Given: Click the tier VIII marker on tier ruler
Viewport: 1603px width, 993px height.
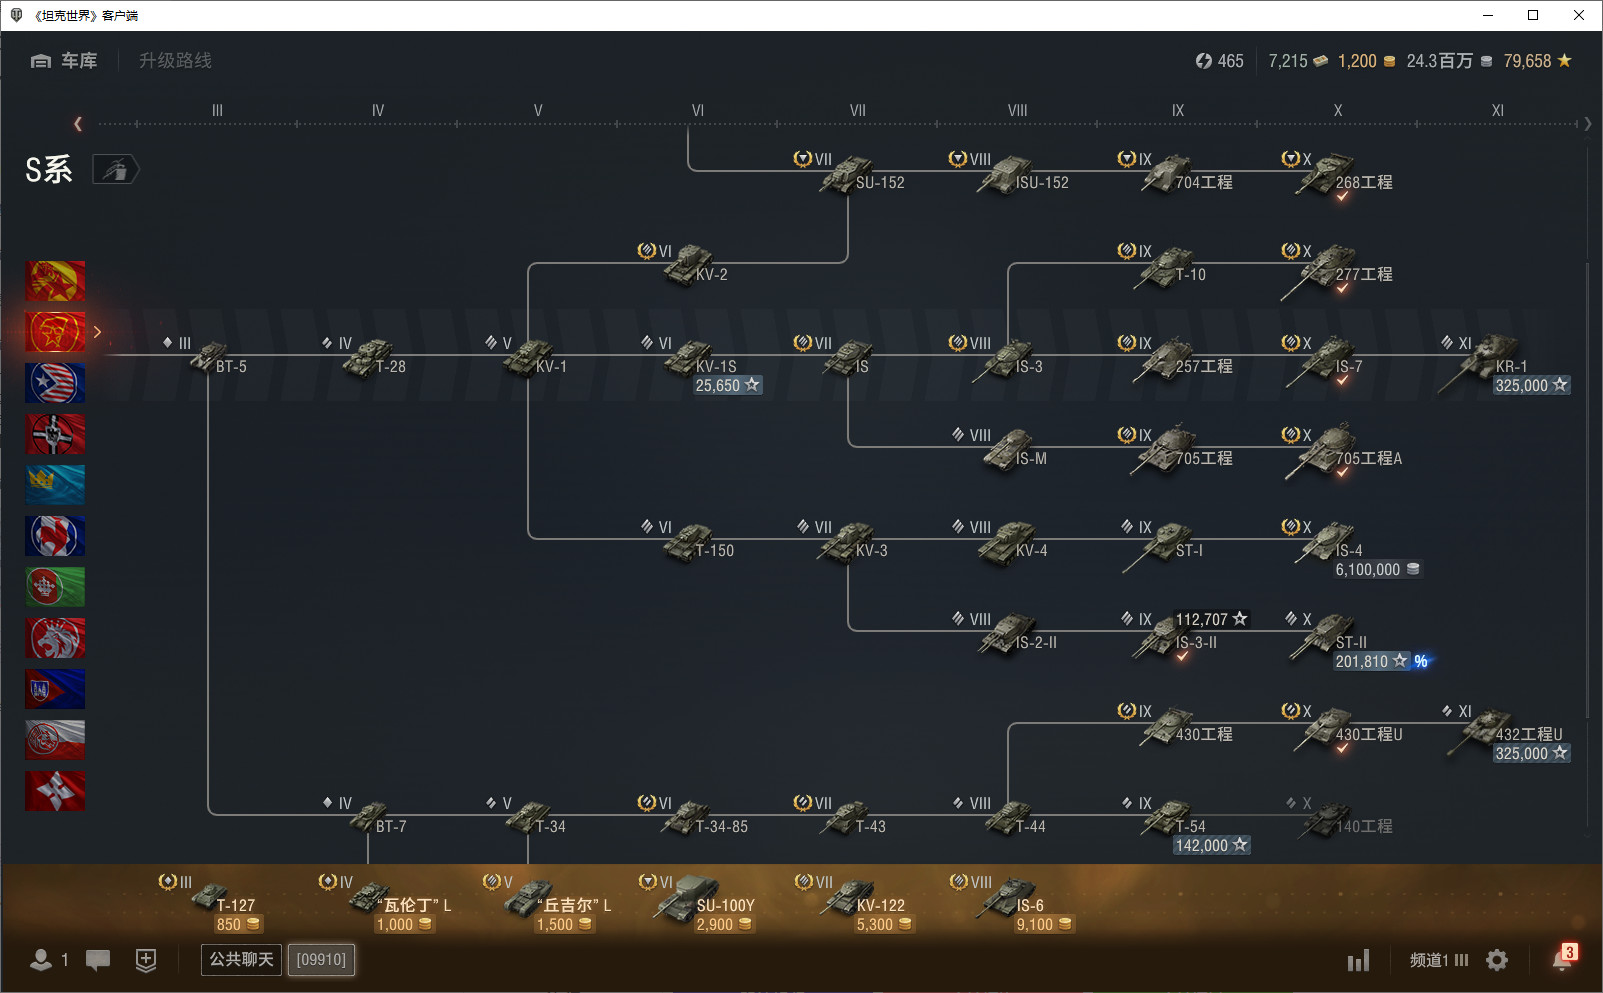Looking at the screenshot, I should point(1017,111).
